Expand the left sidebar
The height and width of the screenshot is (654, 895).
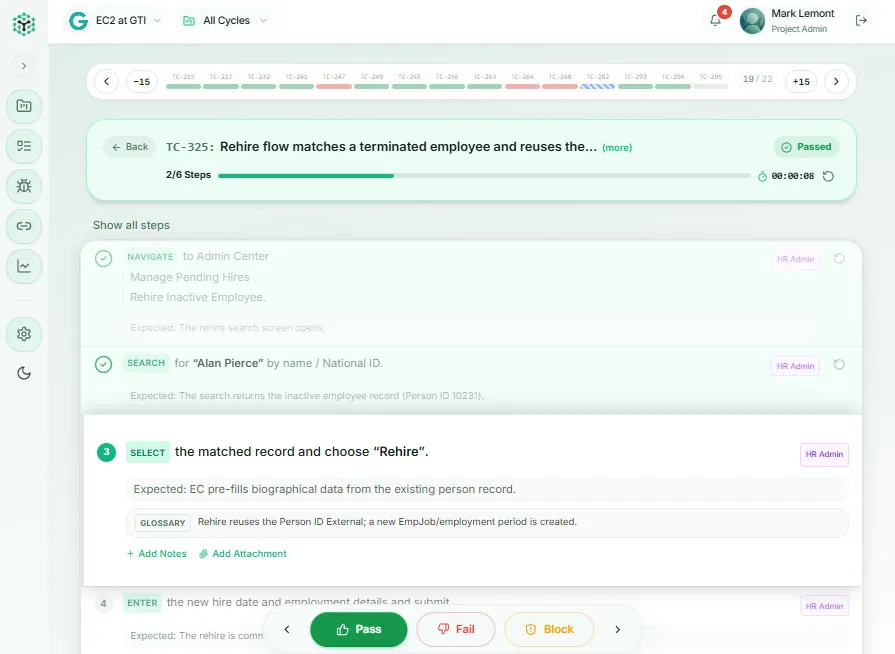(x=24, y=66)
